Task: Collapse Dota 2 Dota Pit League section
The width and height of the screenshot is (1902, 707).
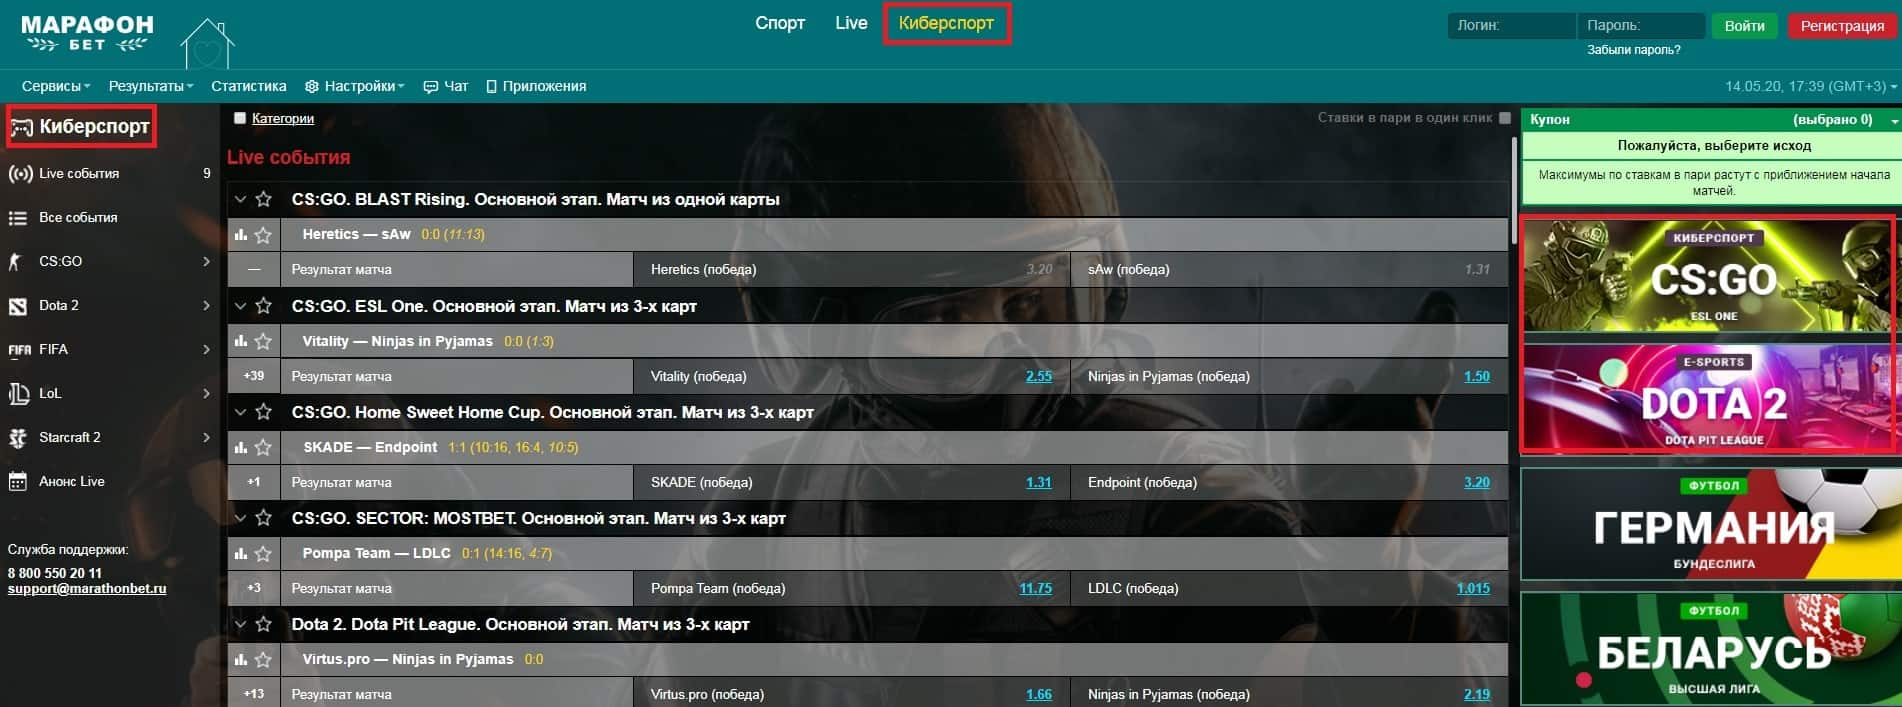Action: click(240, 624)
